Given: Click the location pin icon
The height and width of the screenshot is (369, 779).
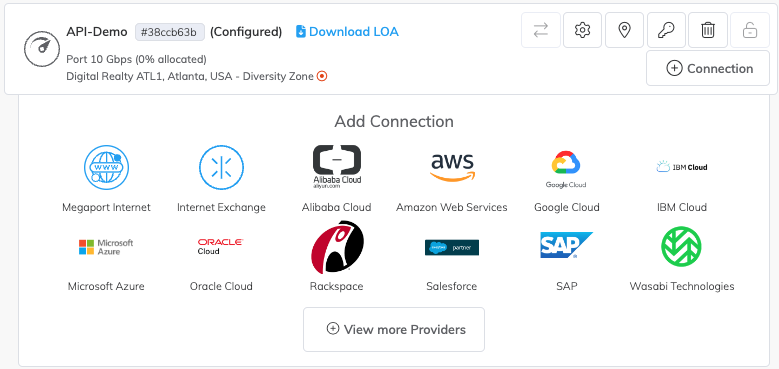Looking at the screenshot, I should [x=624, y=30].
